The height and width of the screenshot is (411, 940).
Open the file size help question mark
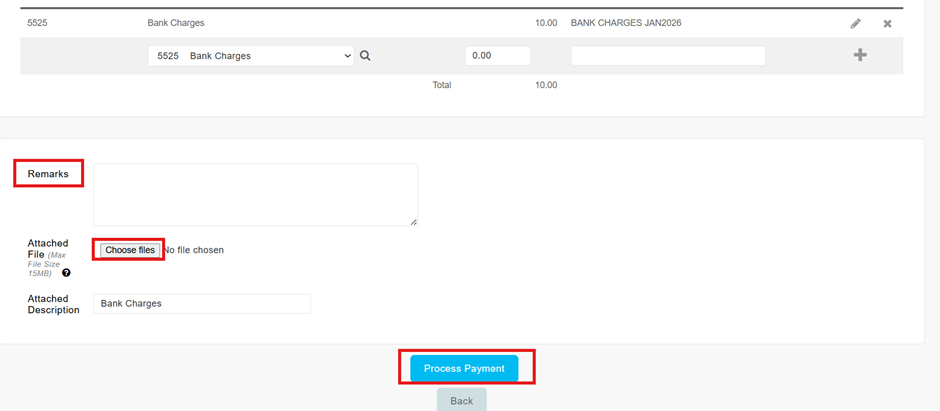67,272
